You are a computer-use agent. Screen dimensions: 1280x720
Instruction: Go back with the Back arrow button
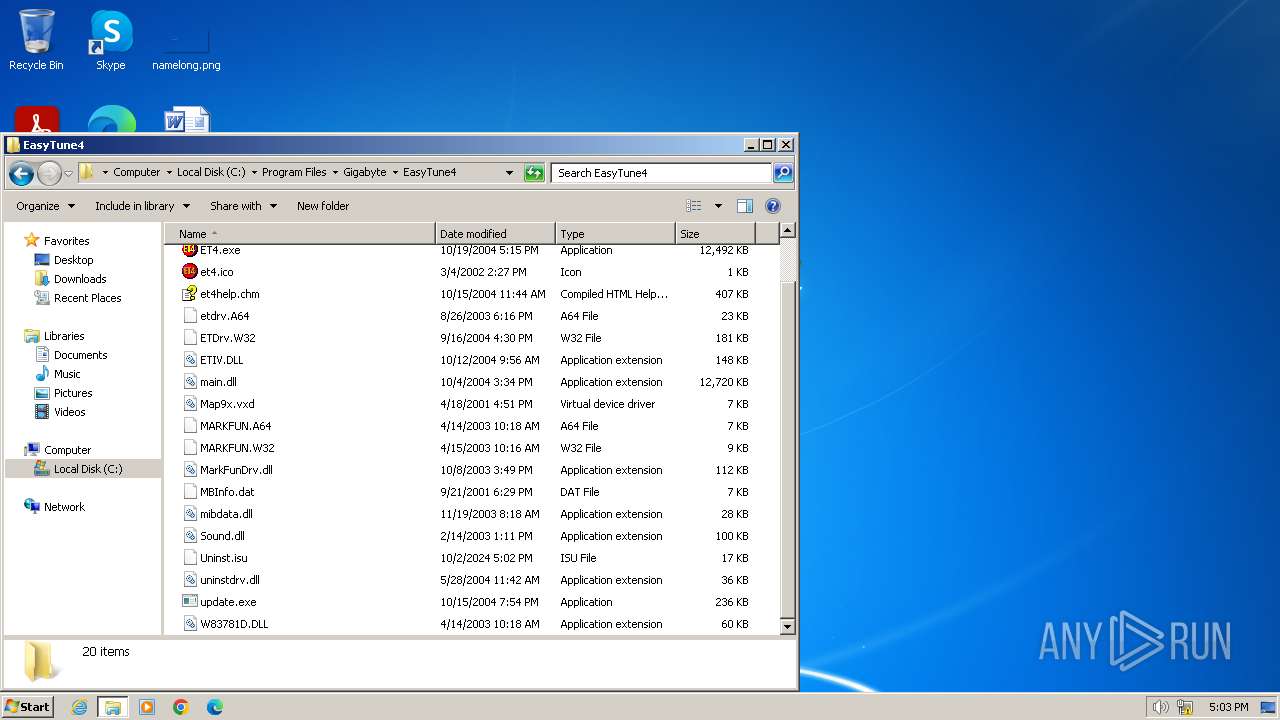point(21,173)
